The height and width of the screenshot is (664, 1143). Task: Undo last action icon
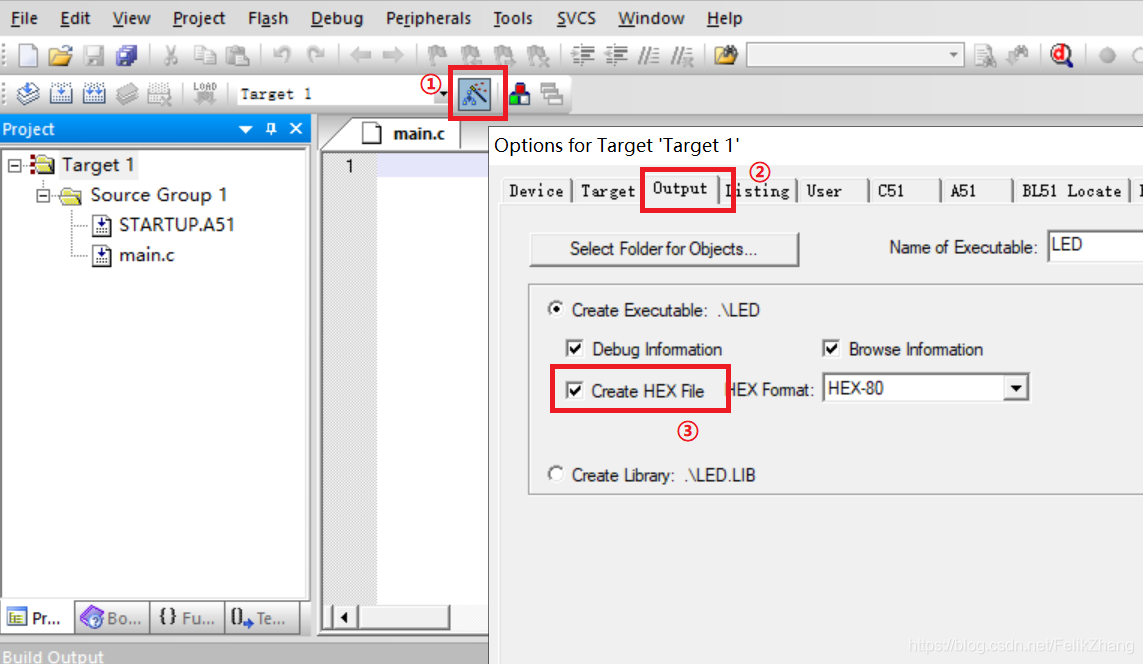tap(281, 55)
